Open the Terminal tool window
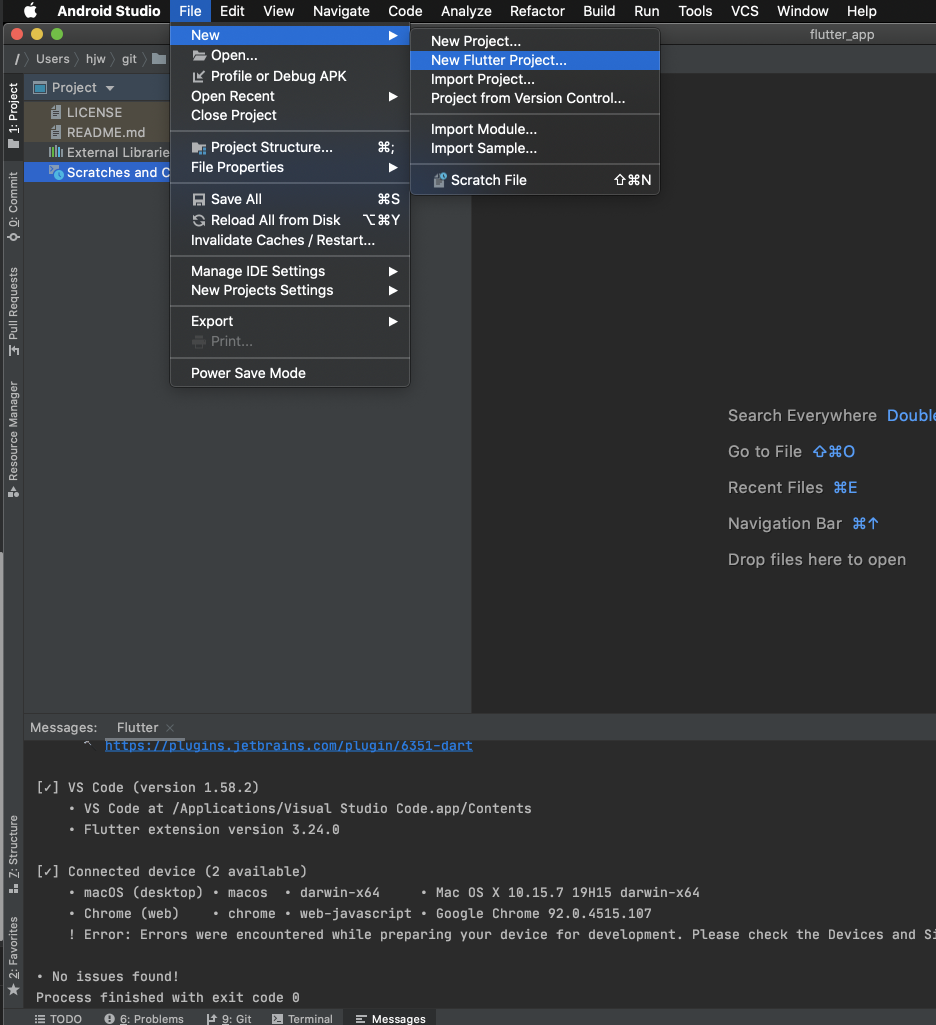 [x=302, y=1018]
